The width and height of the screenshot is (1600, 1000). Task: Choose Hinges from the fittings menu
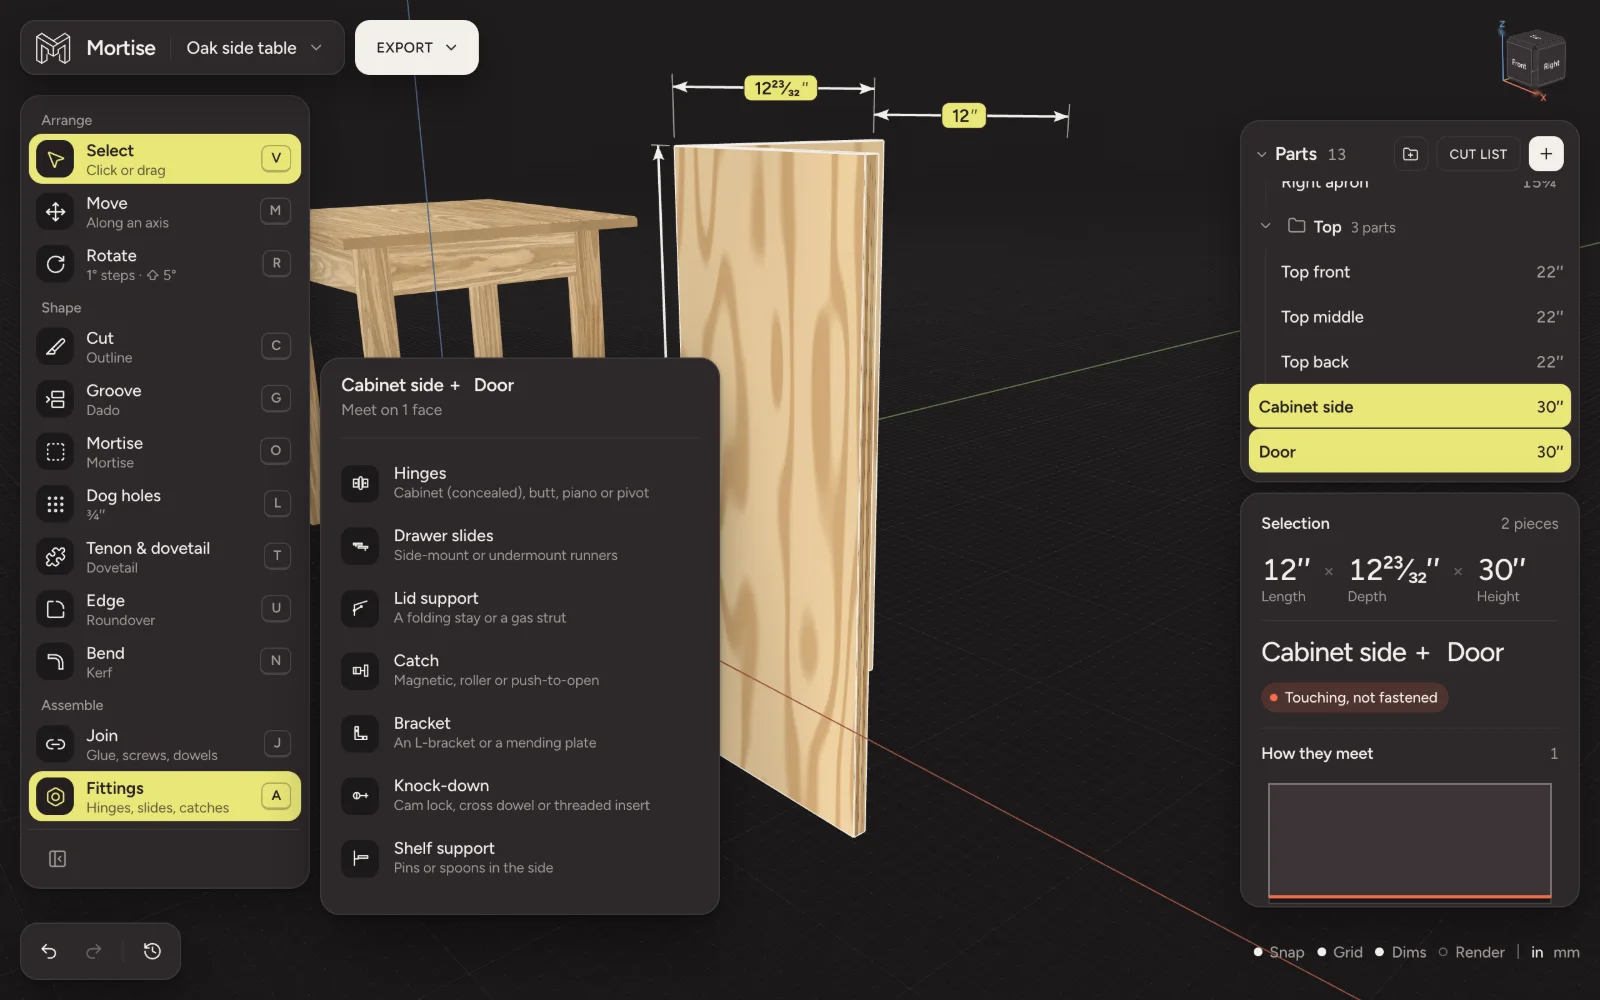(x=520, y=483)
